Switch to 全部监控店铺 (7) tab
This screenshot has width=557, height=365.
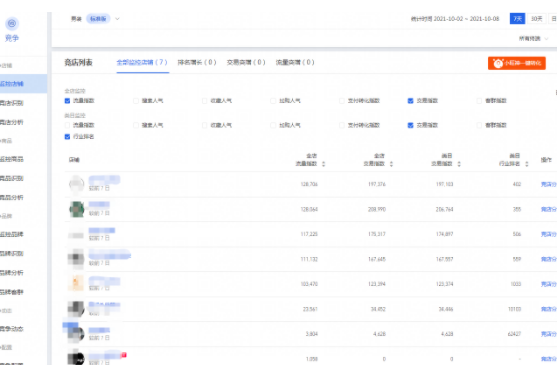click(142, 62)
